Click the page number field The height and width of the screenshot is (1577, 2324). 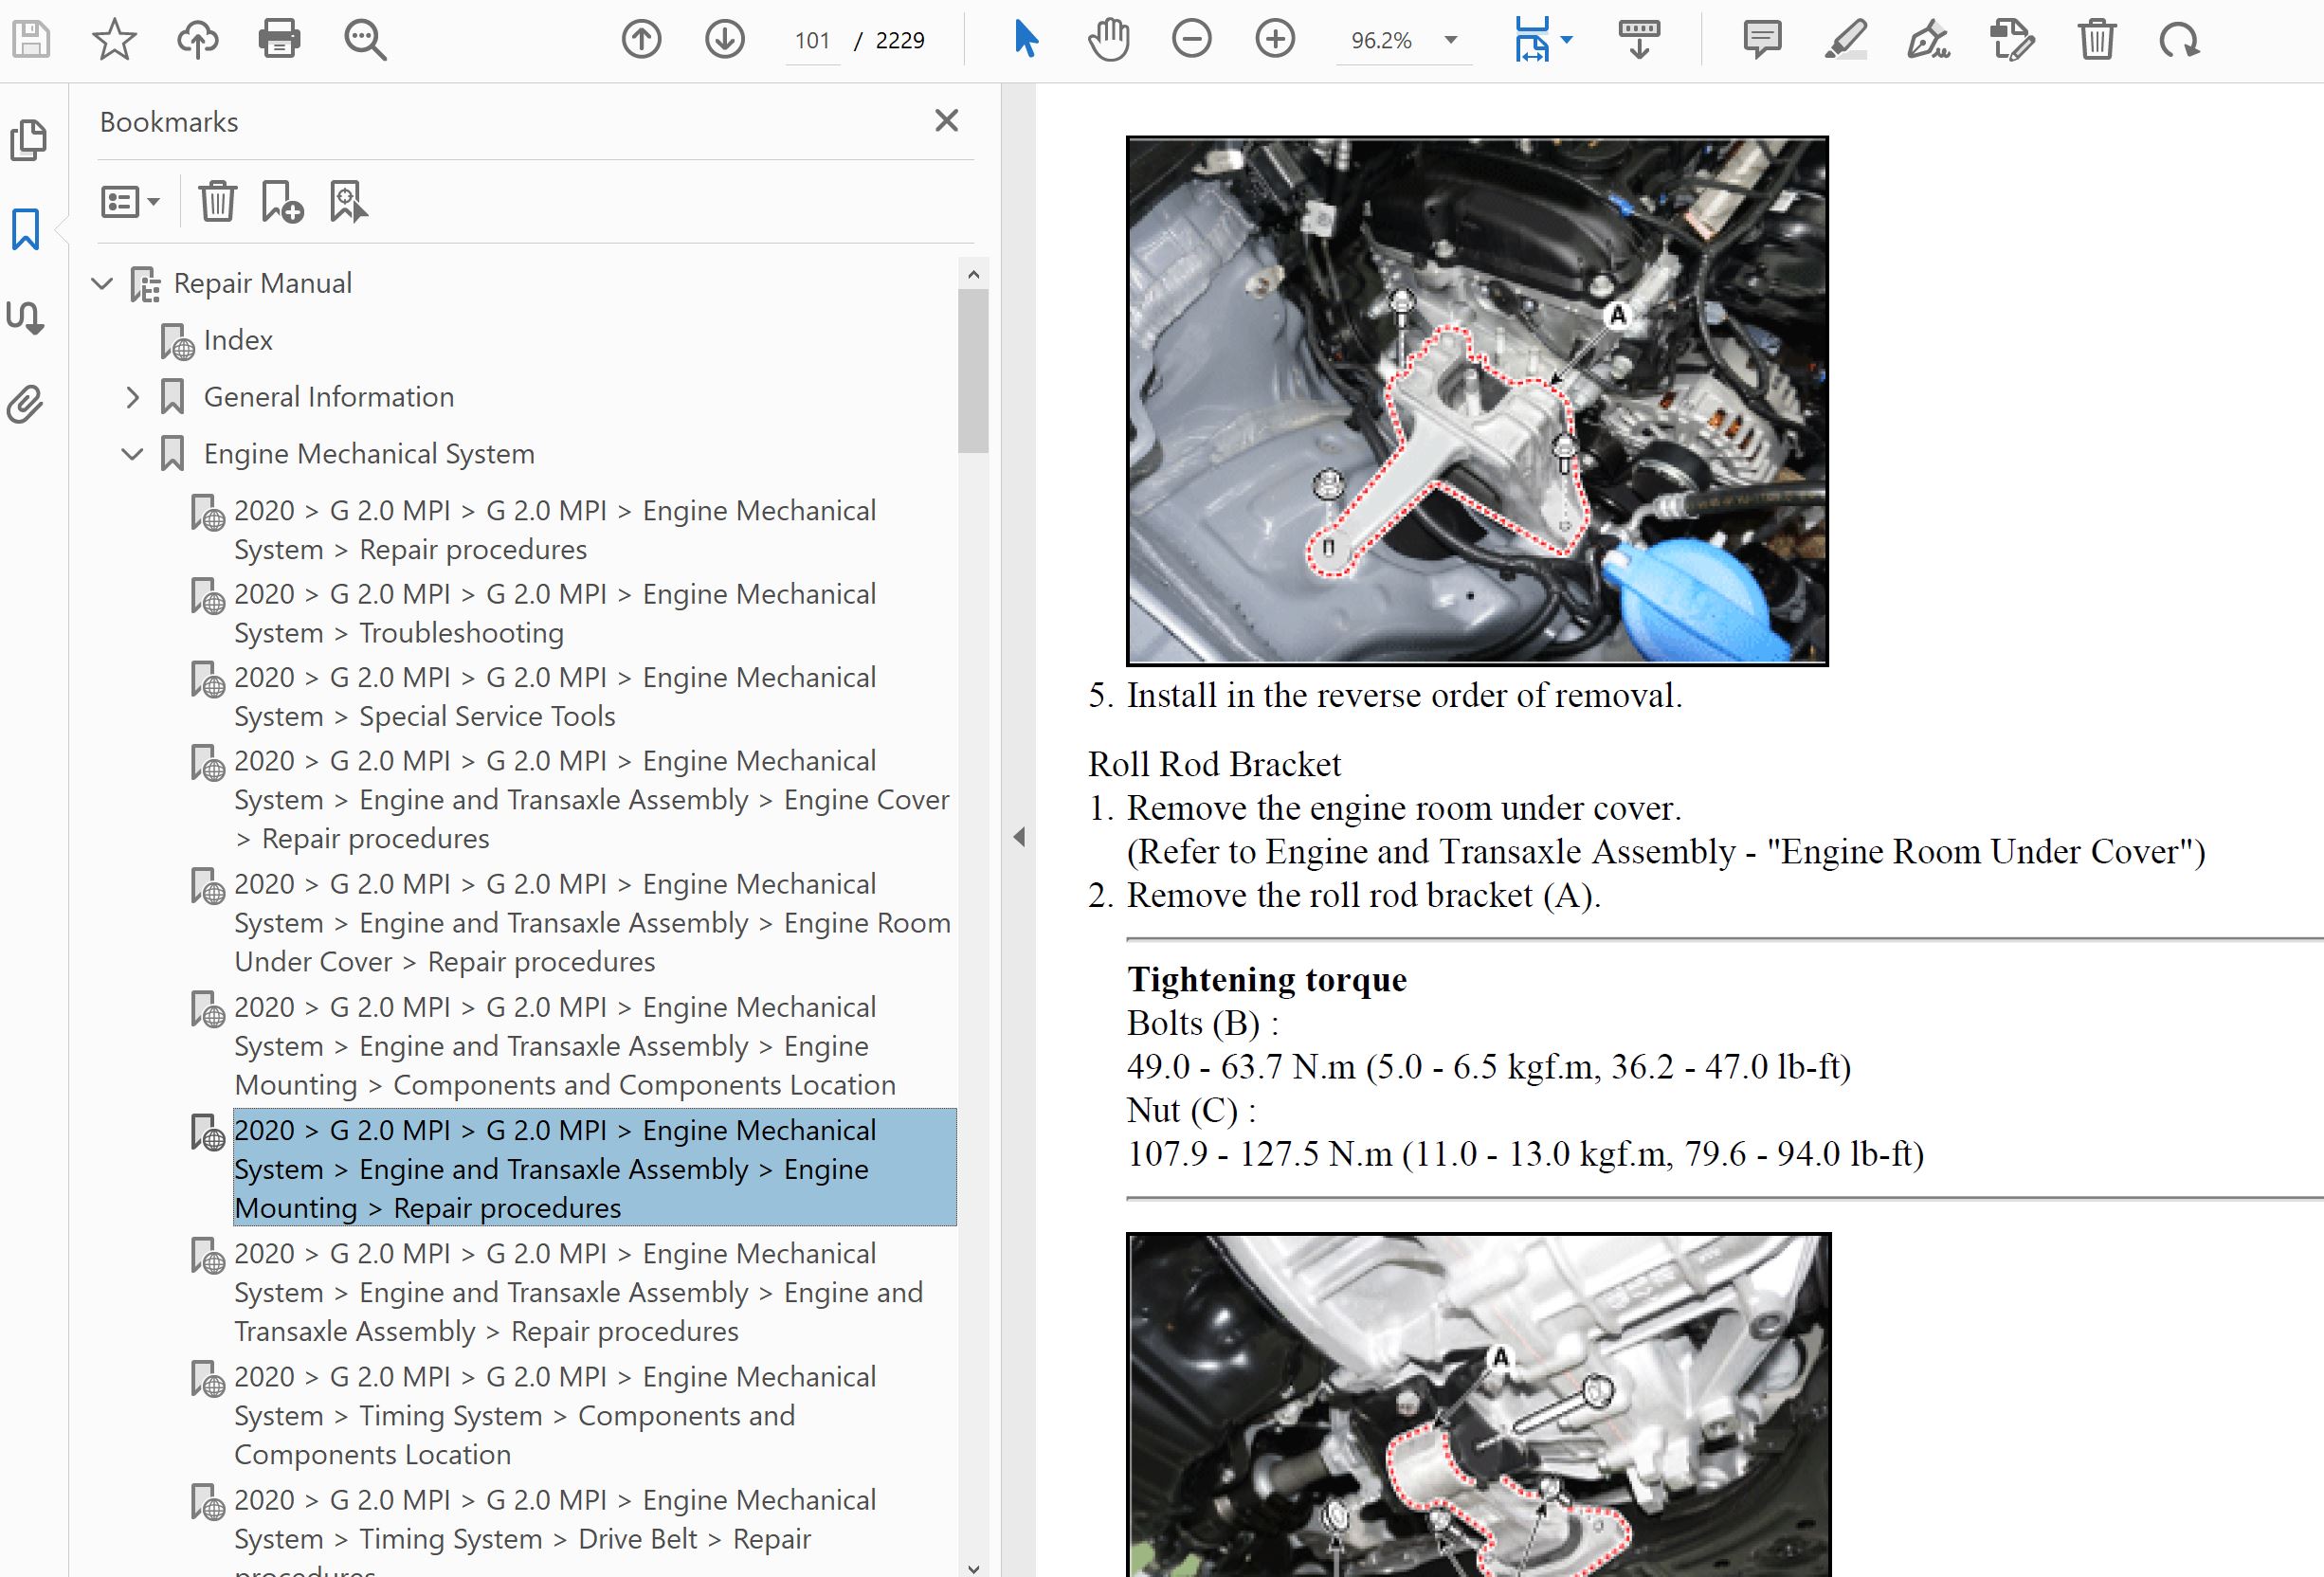click(x=812, y=40)
